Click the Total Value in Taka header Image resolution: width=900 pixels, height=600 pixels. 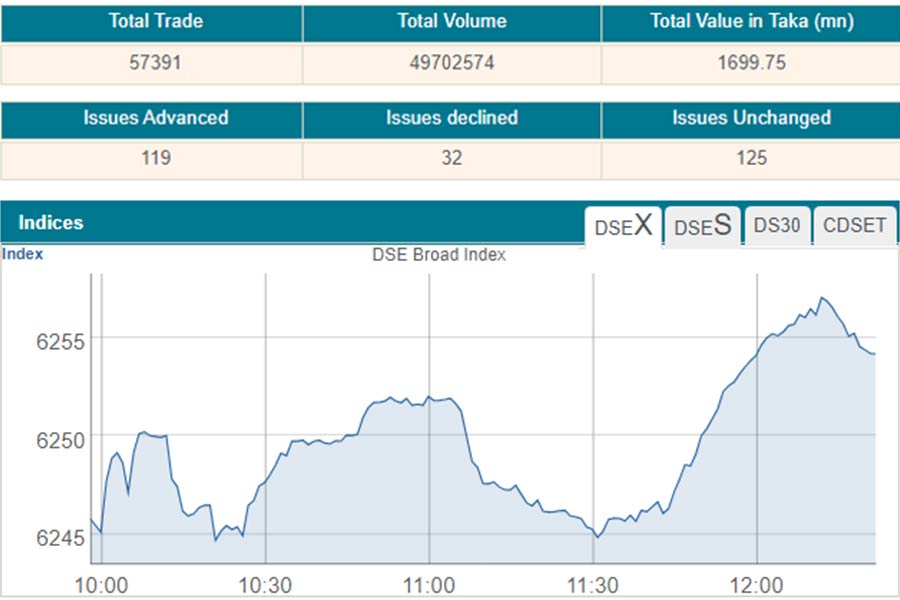[x=751, y=21]
